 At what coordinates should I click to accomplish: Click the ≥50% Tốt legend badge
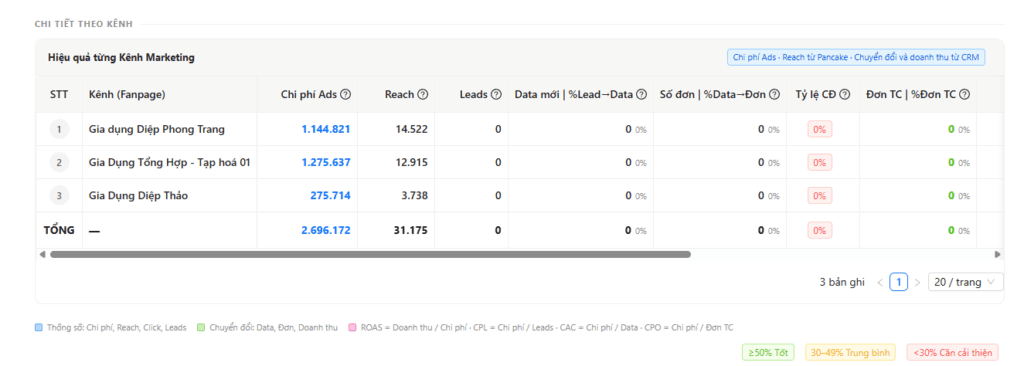768,352
